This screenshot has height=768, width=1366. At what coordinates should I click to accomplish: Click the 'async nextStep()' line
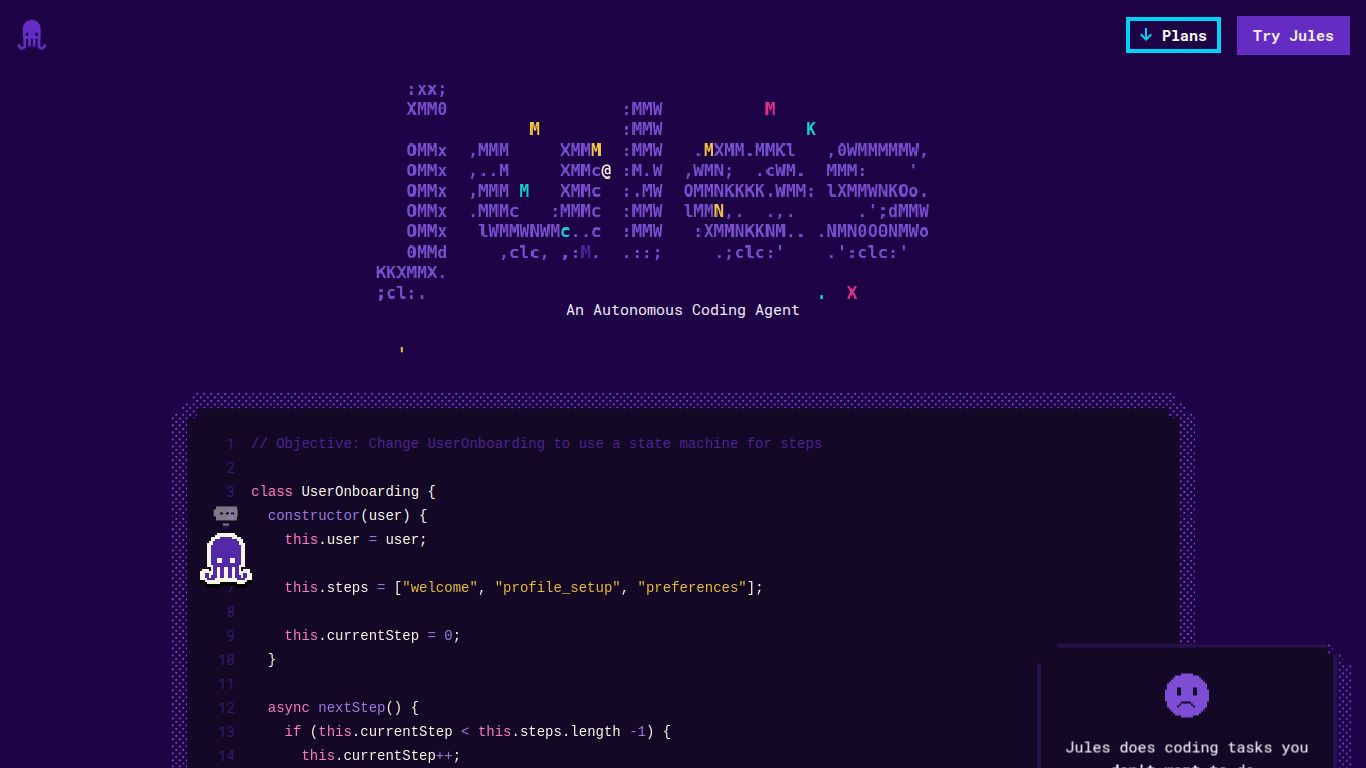[343, 707]
